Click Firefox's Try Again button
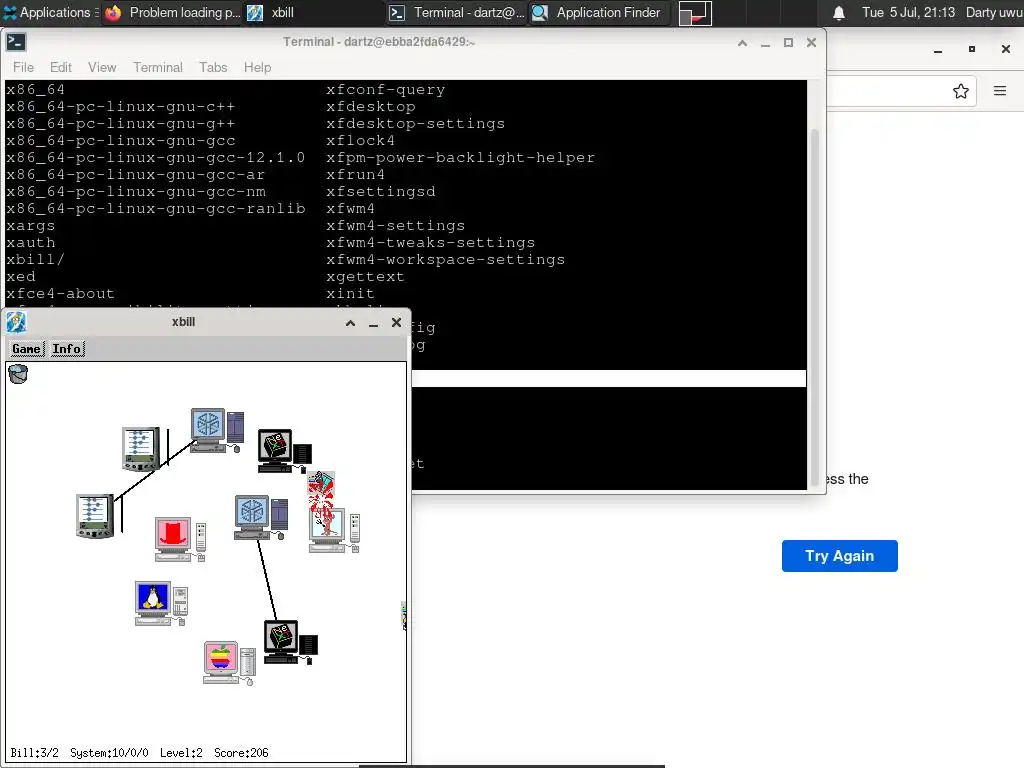This screenshot has width=1024, height=768. click(x=839, y=556)
